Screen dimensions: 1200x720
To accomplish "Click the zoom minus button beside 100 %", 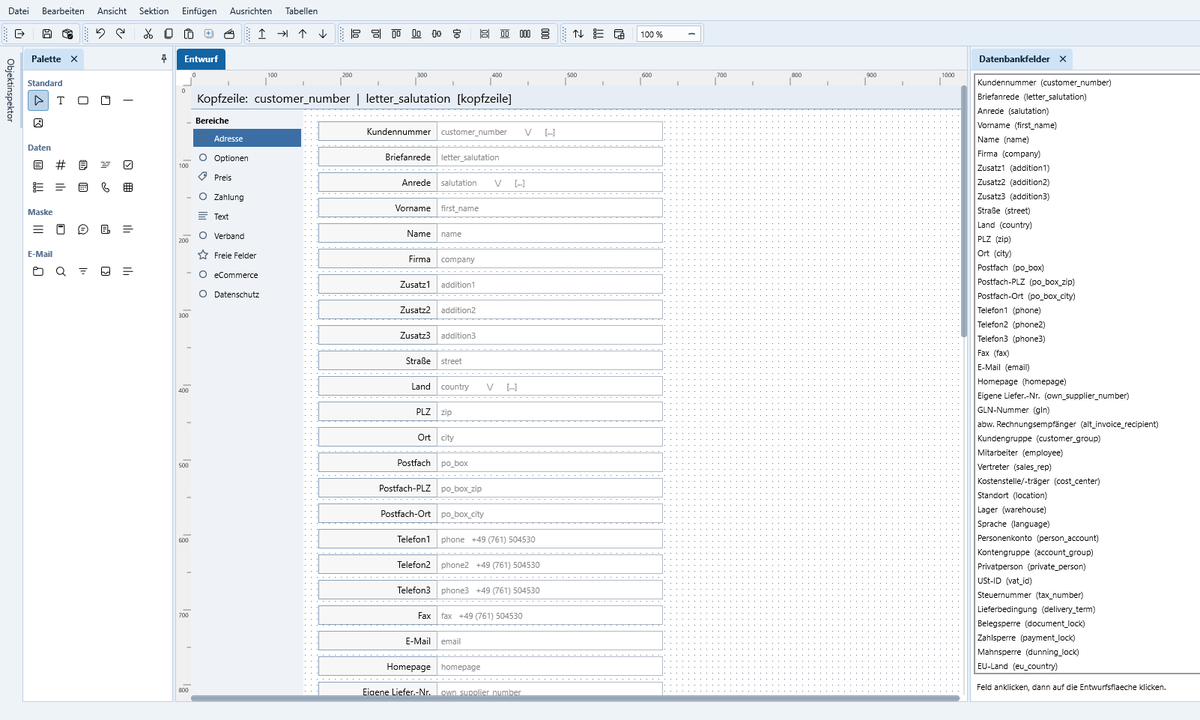I will coord(692,34).
